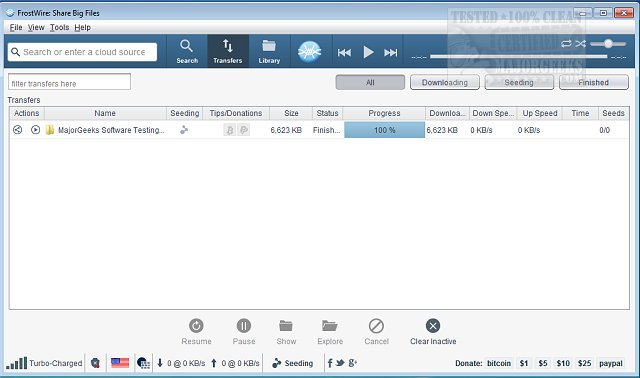Show only Downloading transfers
The height and width of the screenshot is (378, 640).
tap(444, 82)
